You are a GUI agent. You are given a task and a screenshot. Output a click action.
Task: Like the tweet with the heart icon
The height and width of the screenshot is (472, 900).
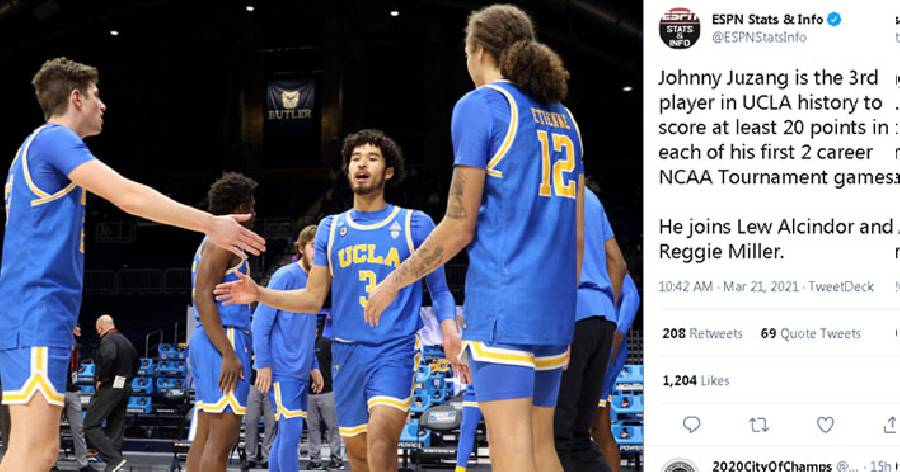point(825,424)
